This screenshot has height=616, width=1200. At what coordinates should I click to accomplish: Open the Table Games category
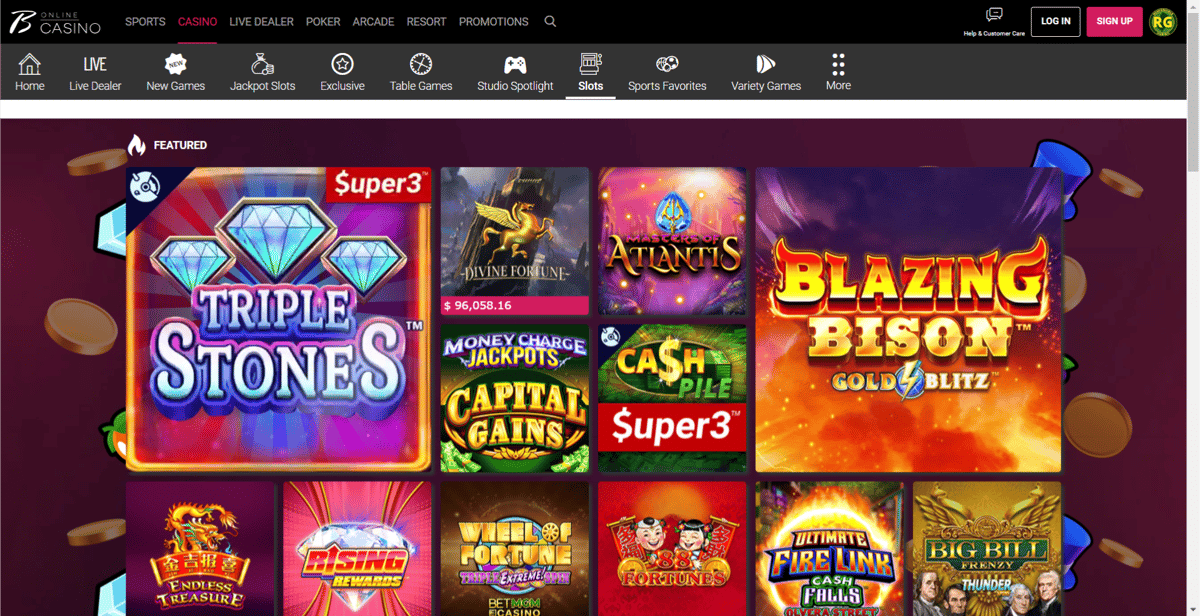tap(421, 72)
